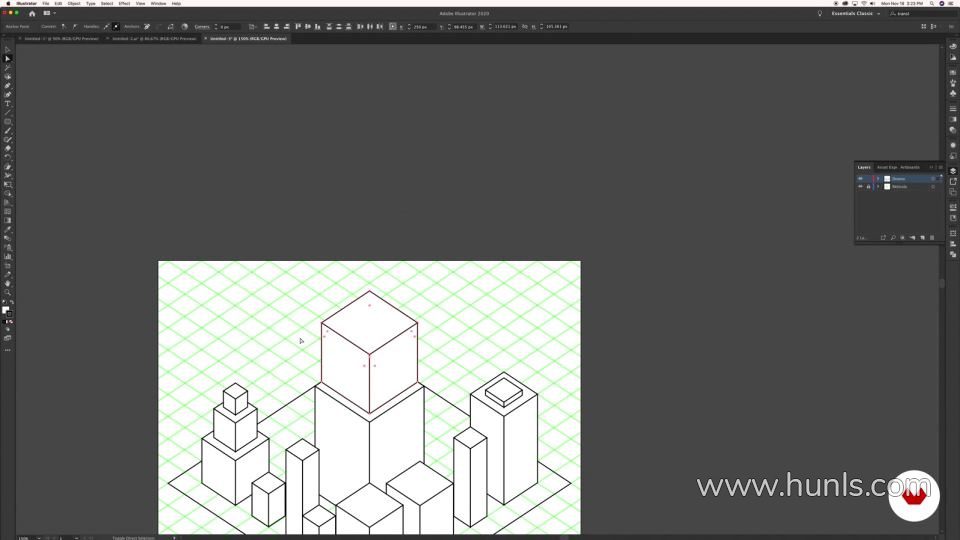Select the Rectangle tool
The height and width of the screenshot is (540, 960).
(7, 122)
